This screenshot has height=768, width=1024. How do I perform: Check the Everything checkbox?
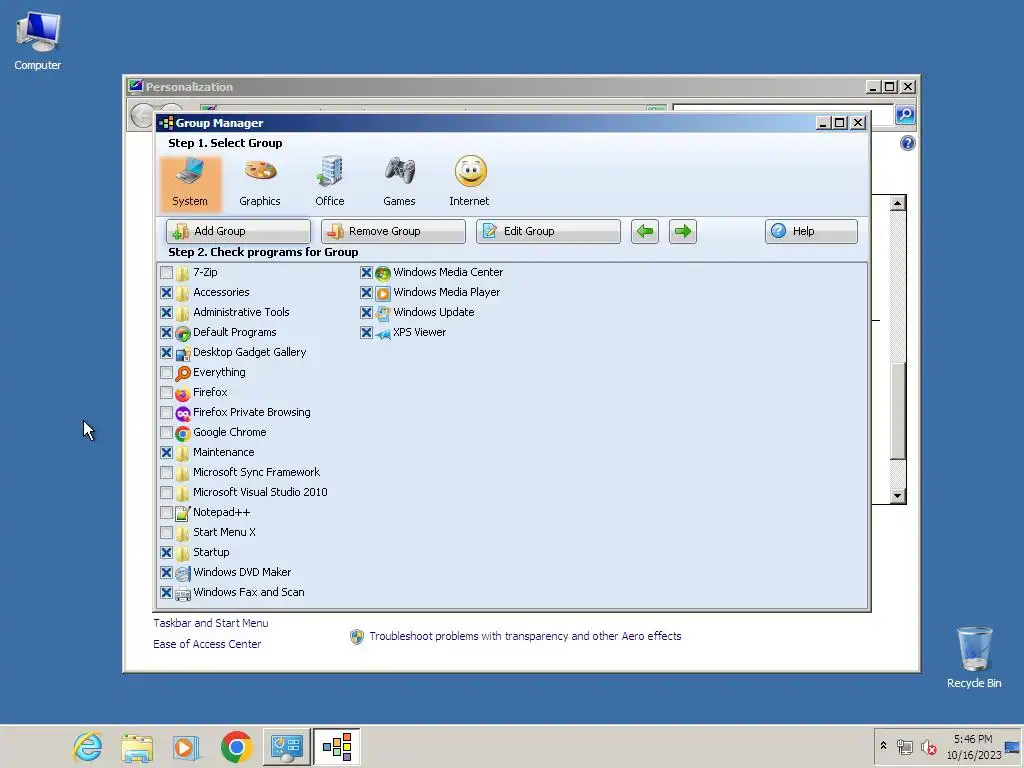tap(167, 372)
